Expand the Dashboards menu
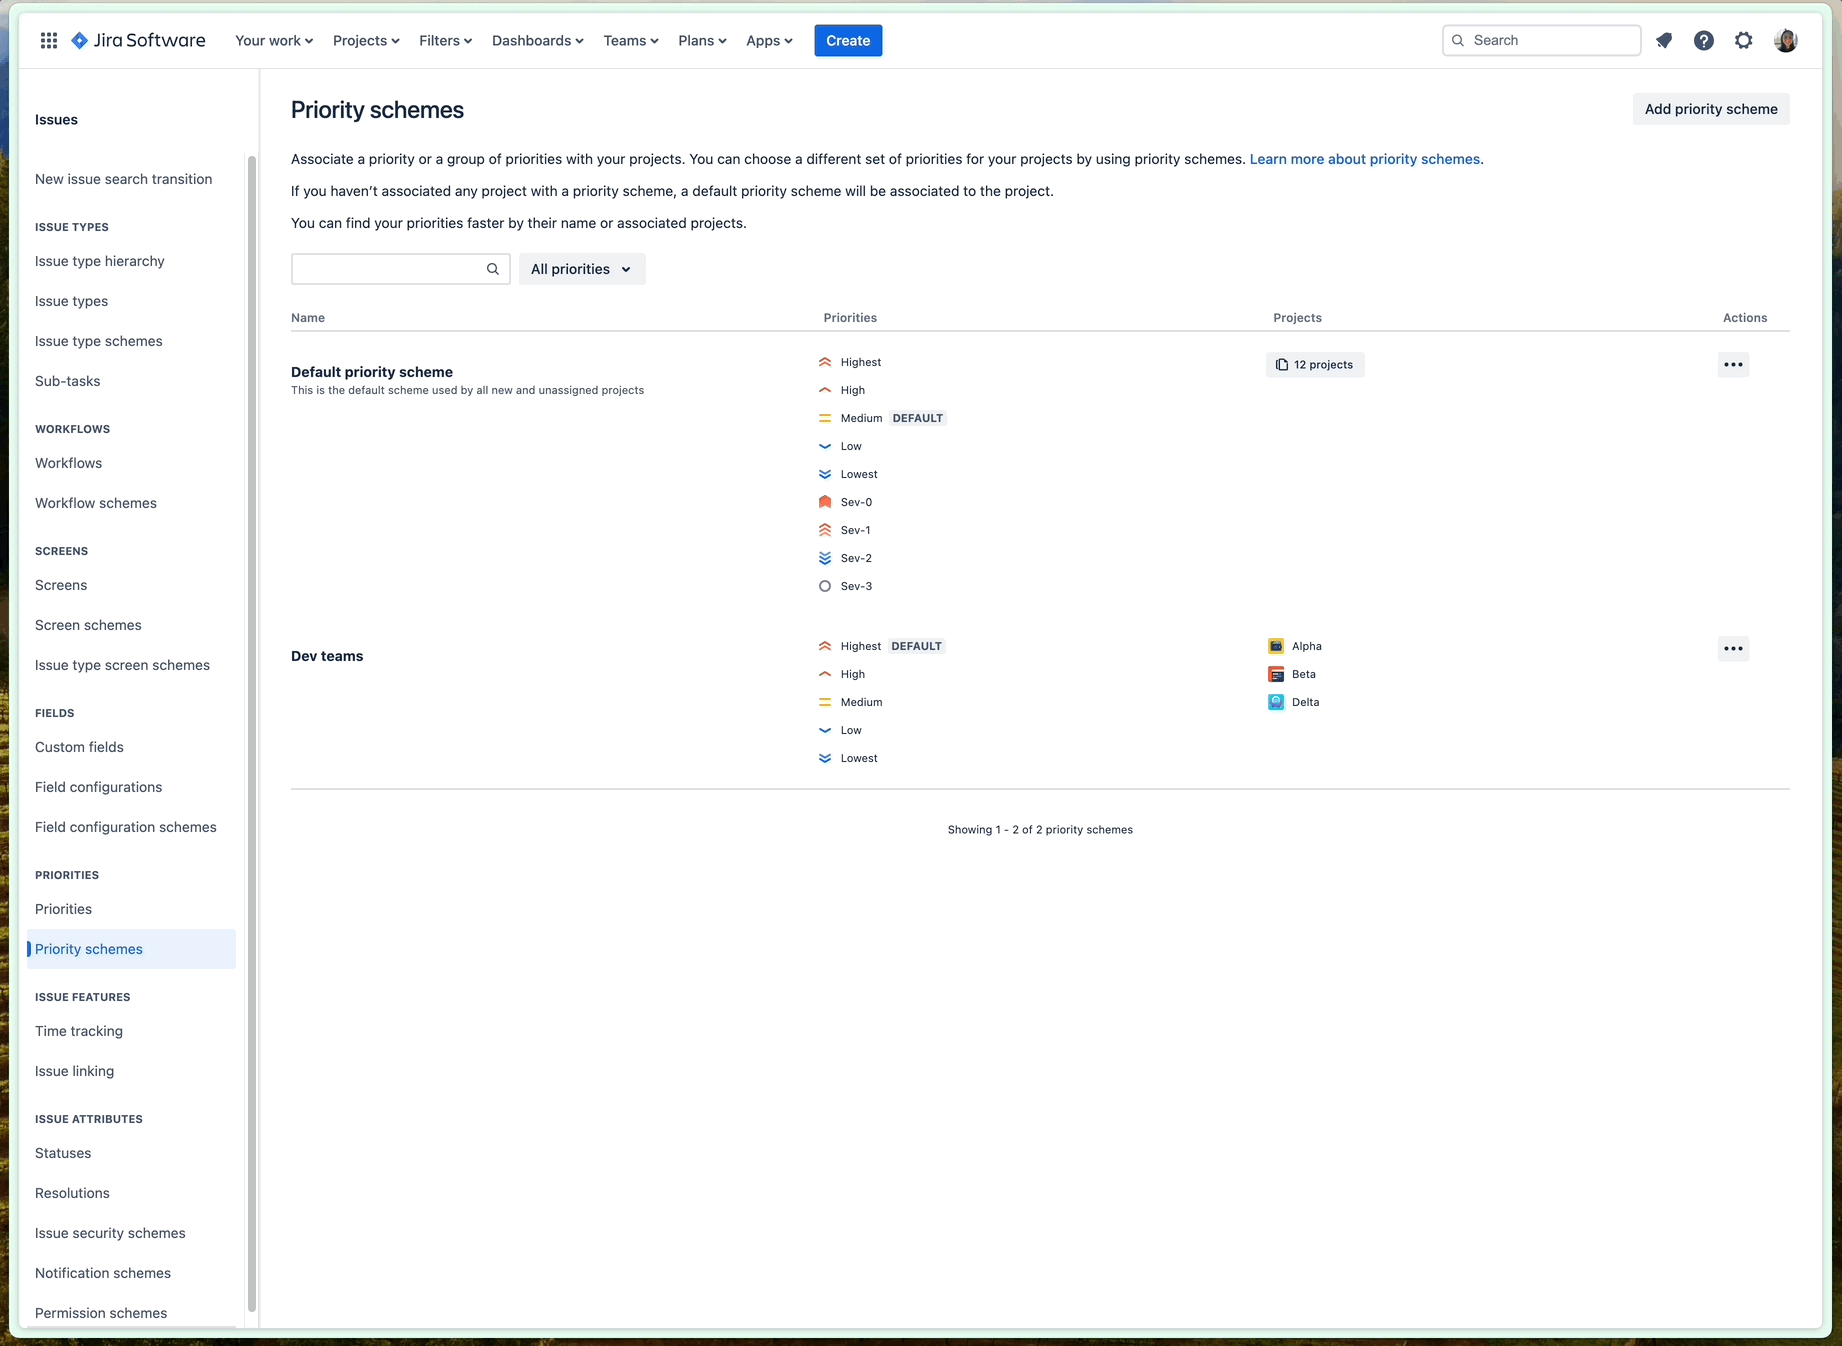The width and height of the screenshot is (1842, 1346). pos(537,40)
